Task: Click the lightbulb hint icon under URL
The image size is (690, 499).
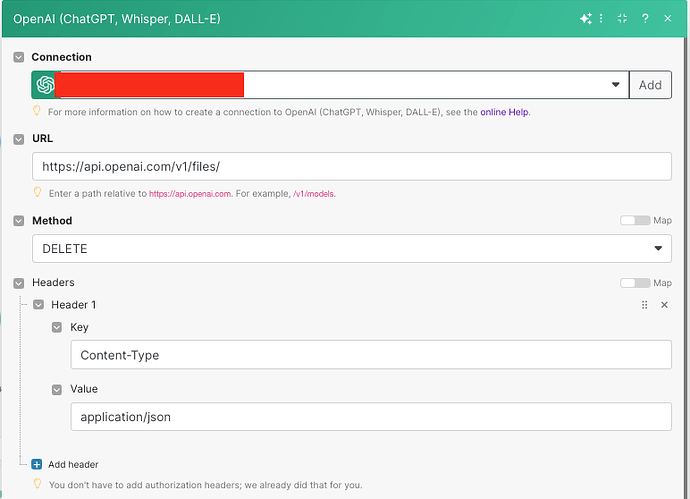Action: pyautogui.click(x=37, y=192)
